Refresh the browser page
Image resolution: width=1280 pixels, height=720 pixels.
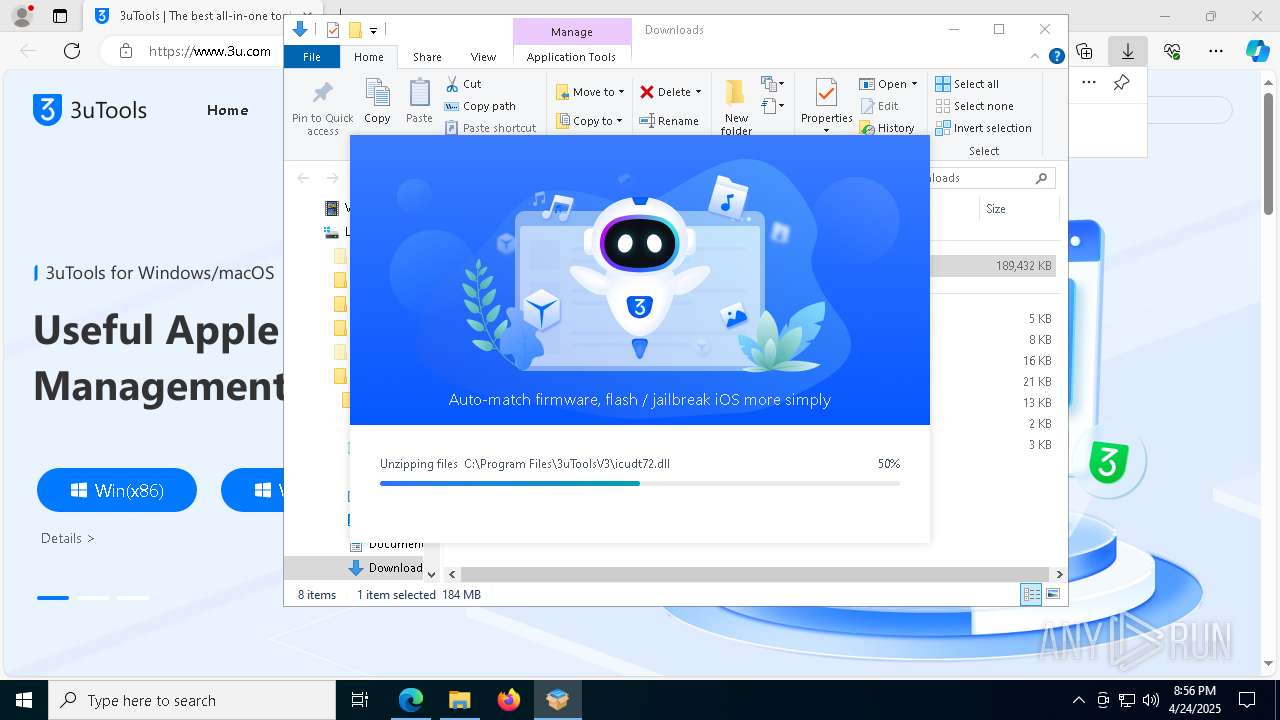pyautogui.click(x=71, y=51)
